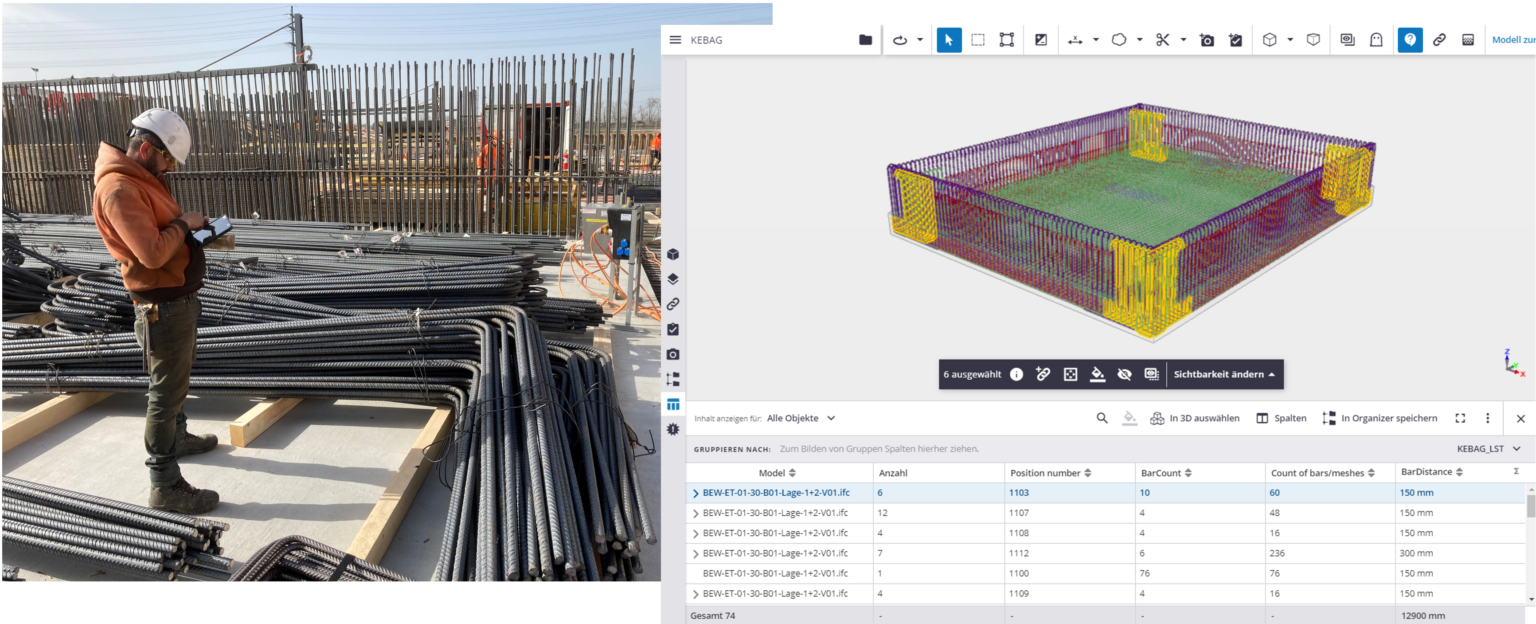This screenshot has width=1536, height=624.
Task: Click In 3D auswählen button
Action: pyautogui.click(x=1194, y=418)
